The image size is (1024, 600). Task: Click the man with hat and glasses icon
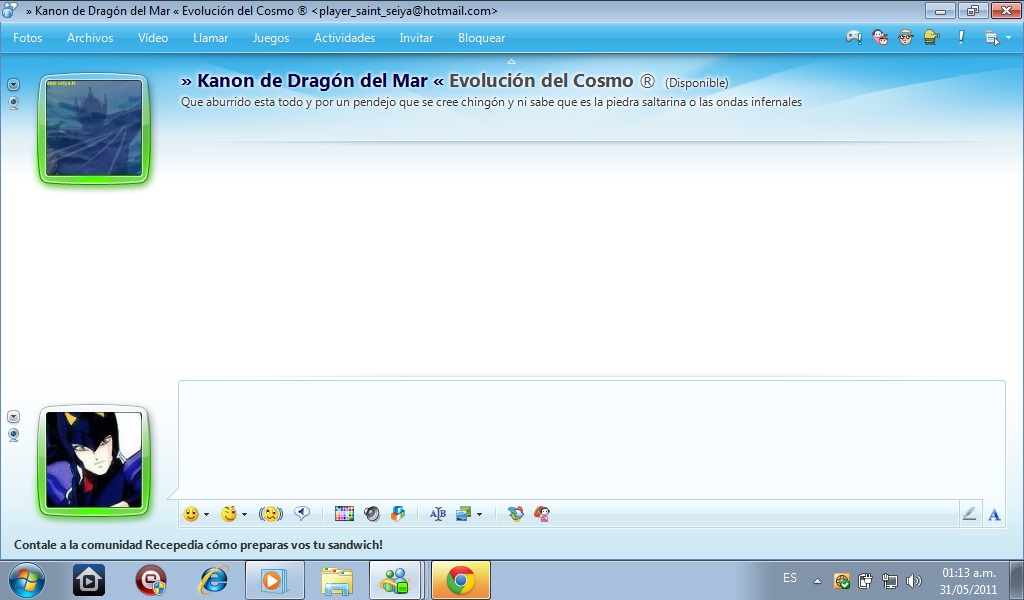click(x=906, y=37)
